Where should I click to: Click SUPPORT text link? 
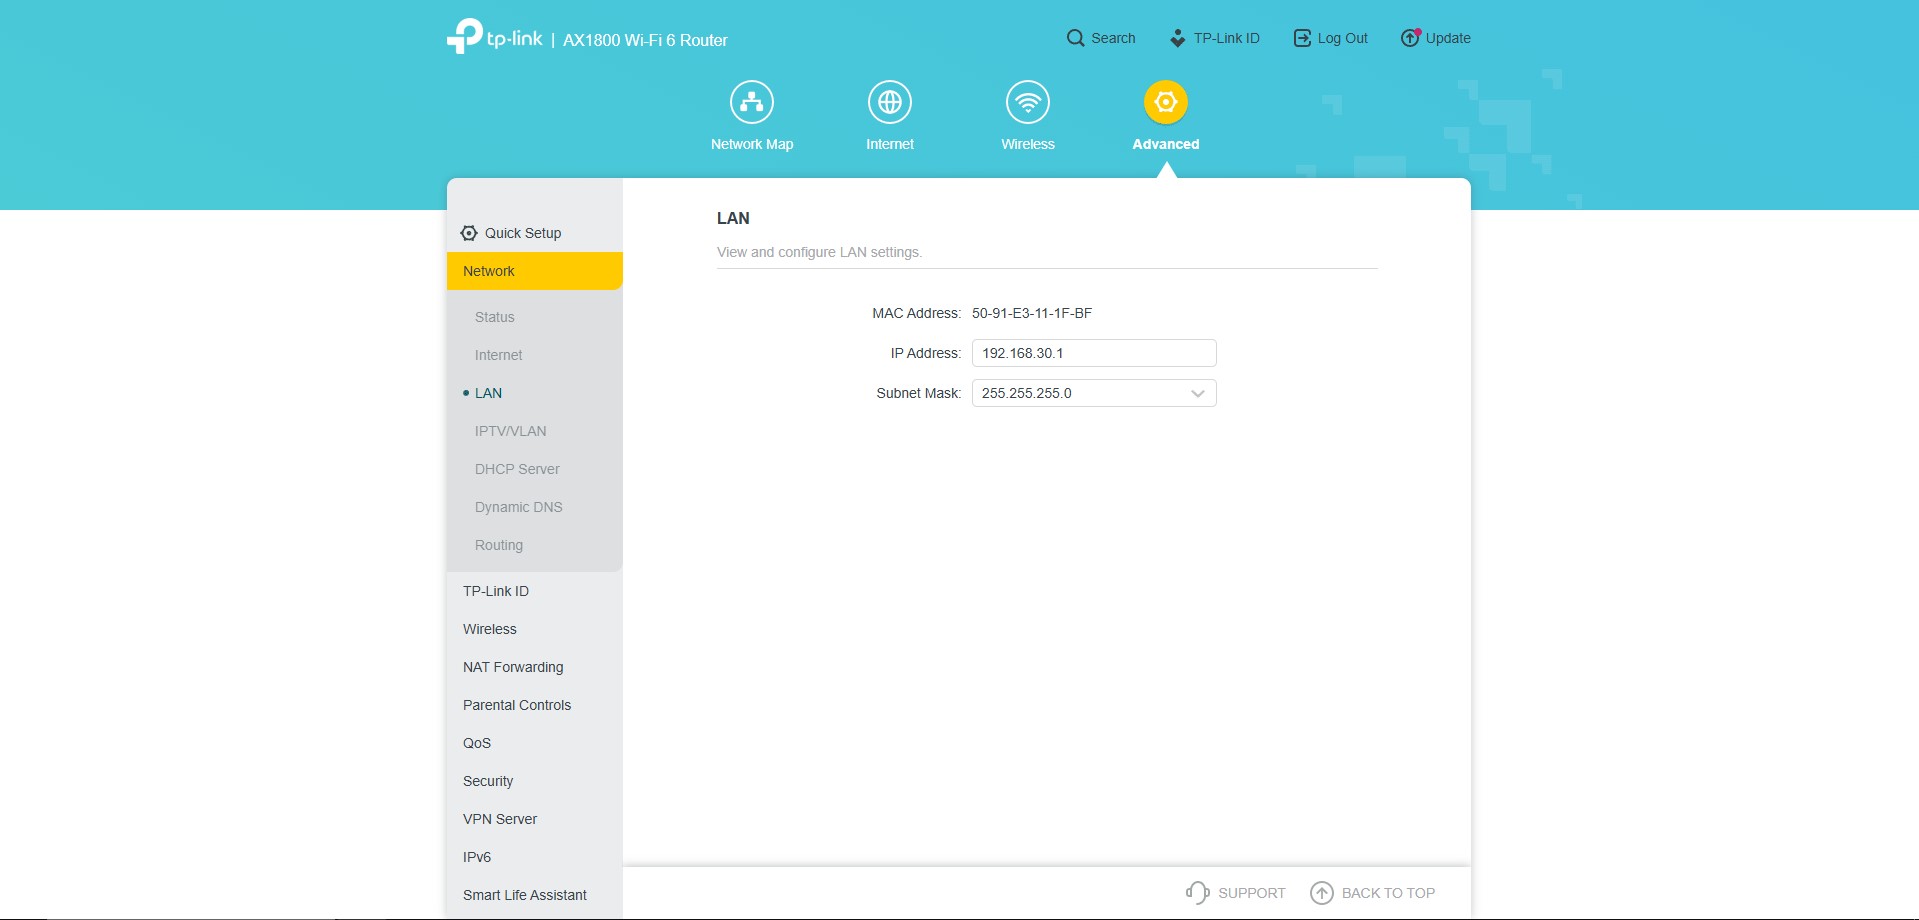coord(1252,893)
